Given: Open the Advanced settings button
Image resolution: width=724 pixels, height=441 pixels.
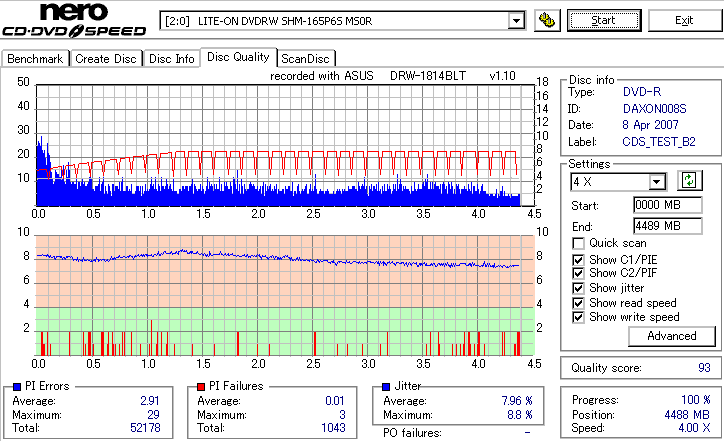Looking at the screenshot, I should pos(671,336).
